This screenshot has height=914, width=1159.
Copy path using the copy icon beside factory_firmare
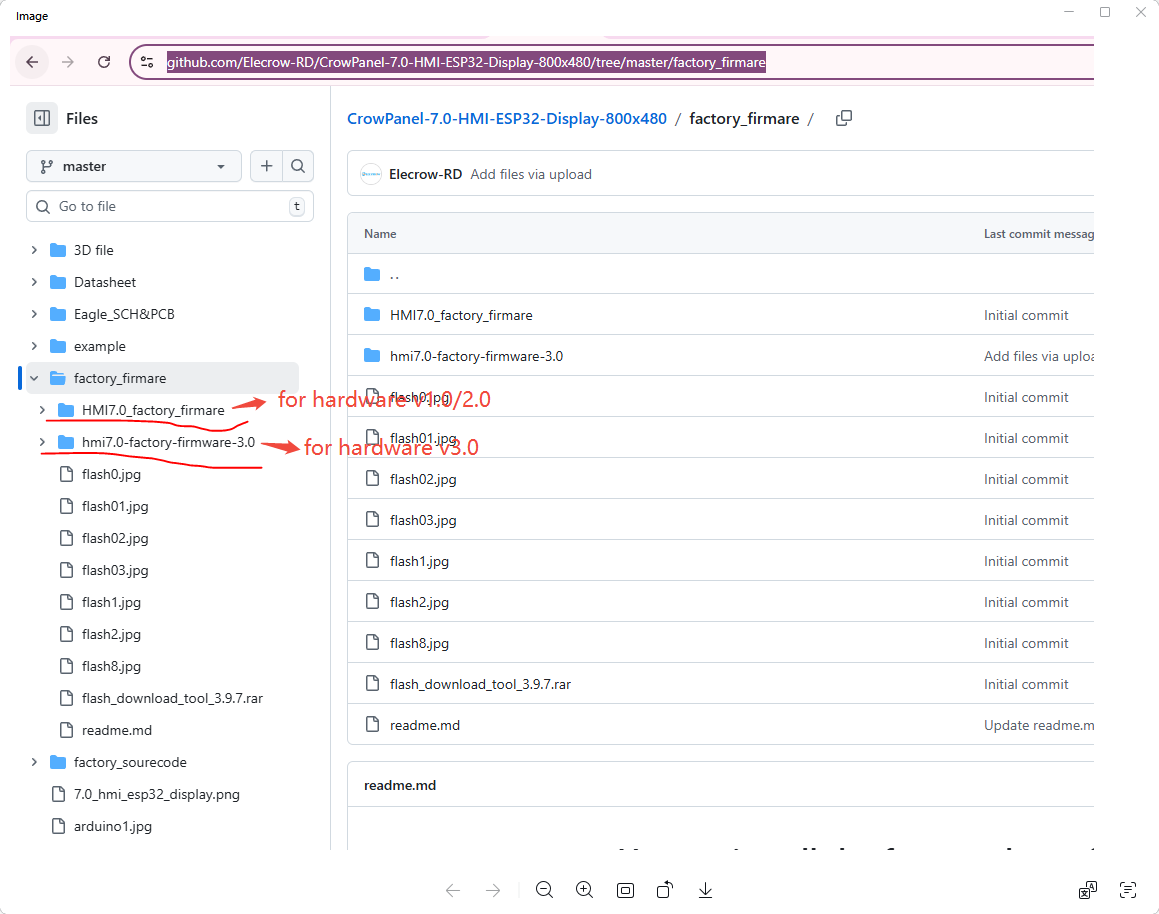[843, 118]
